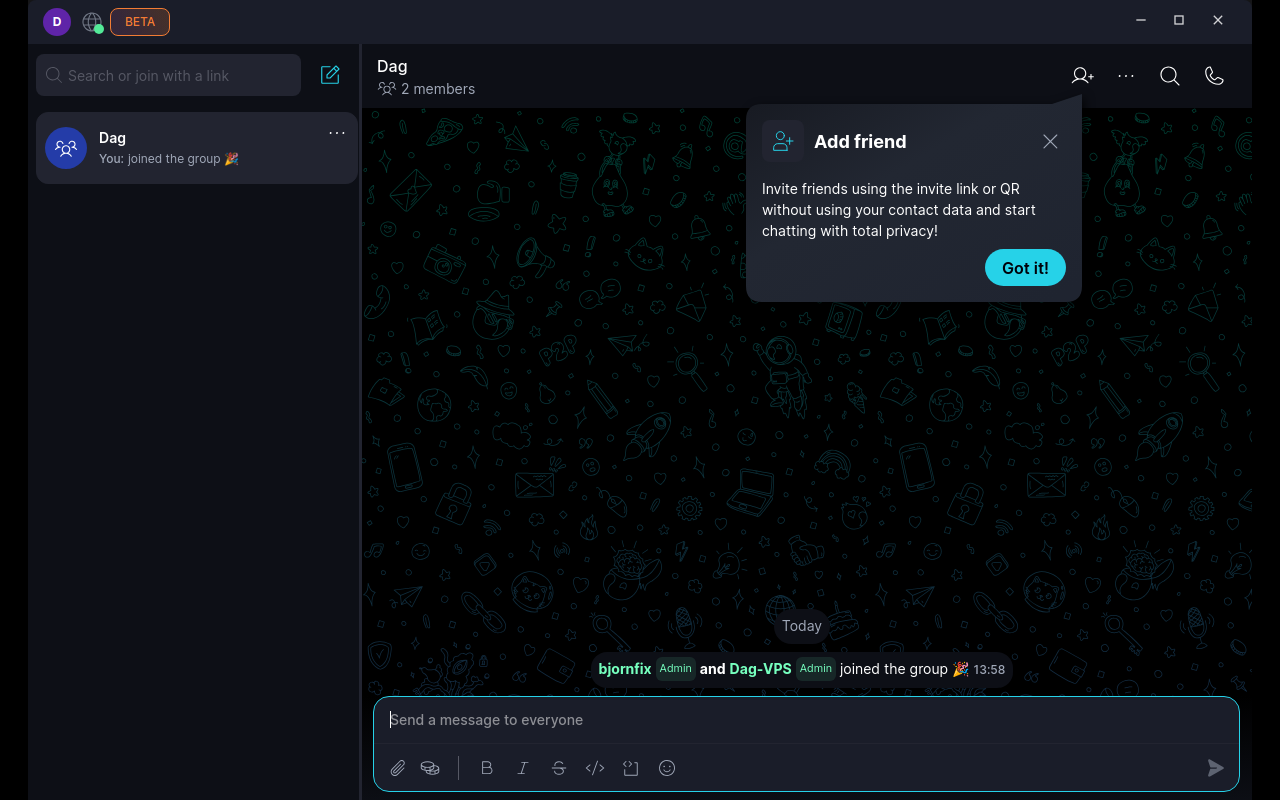Open the emoji picker
This screenshot has width=1280, height=800.
point(667,768)
